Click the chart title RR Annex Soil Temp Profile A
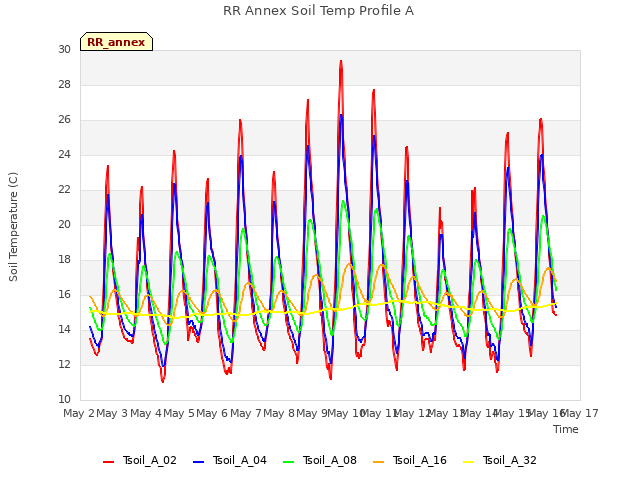Image resolution: width=640 pixels, height=480 pixels. click(318, 11)
